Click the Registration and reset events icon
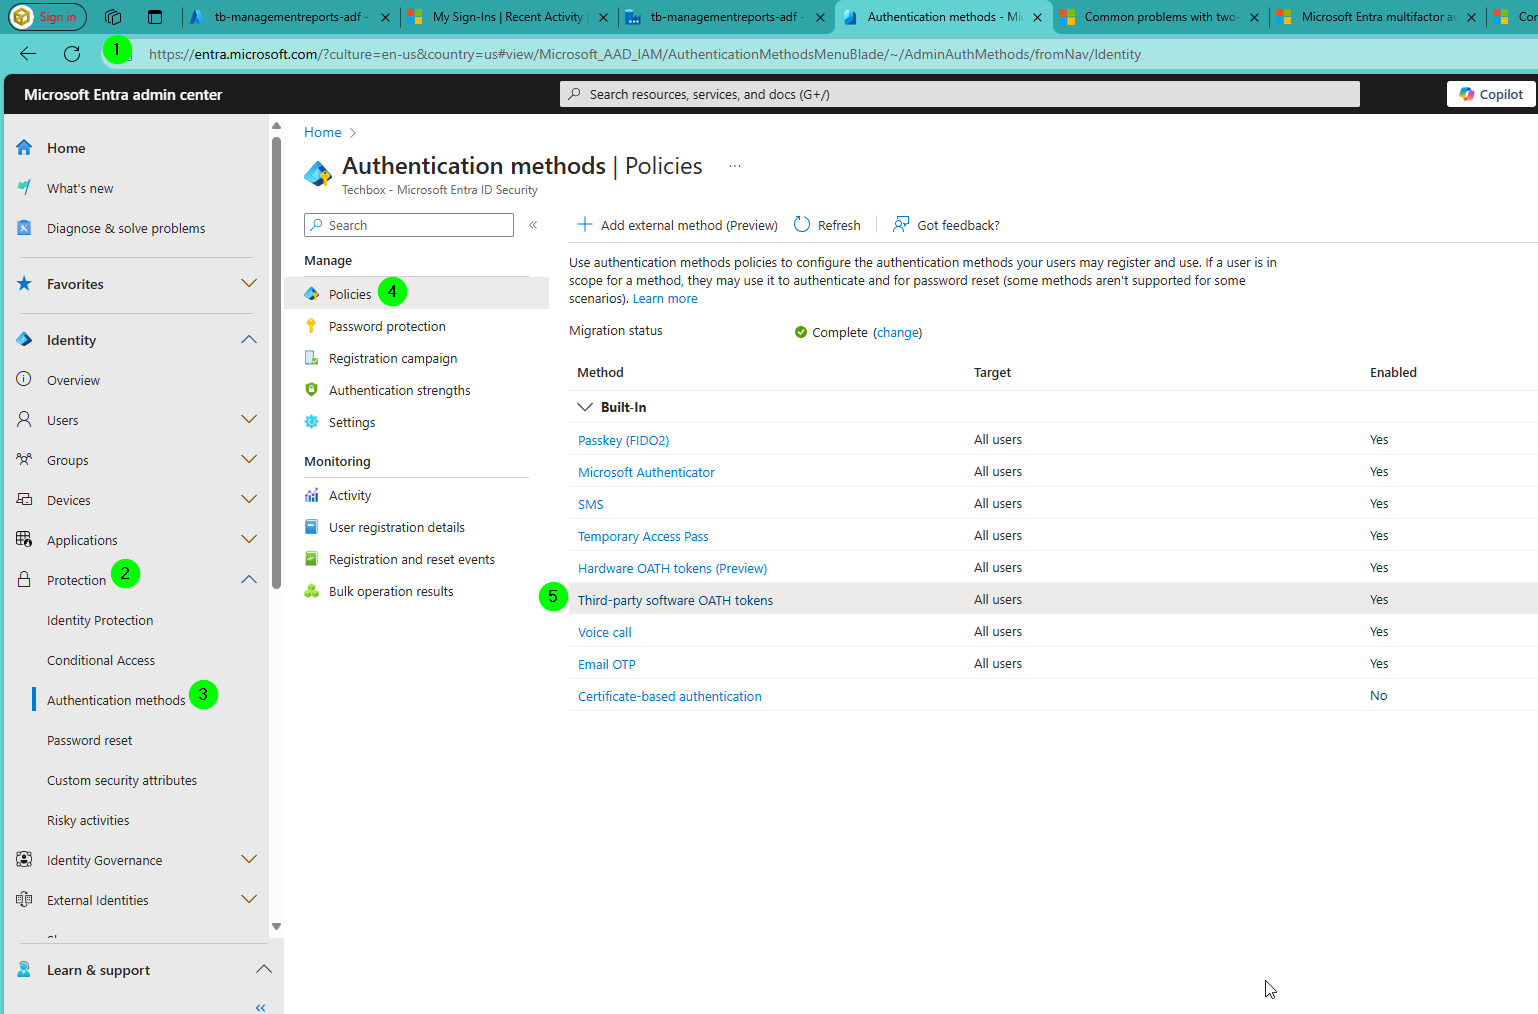The width and height of the screenshot is (1538, 1014). (311, 559)
